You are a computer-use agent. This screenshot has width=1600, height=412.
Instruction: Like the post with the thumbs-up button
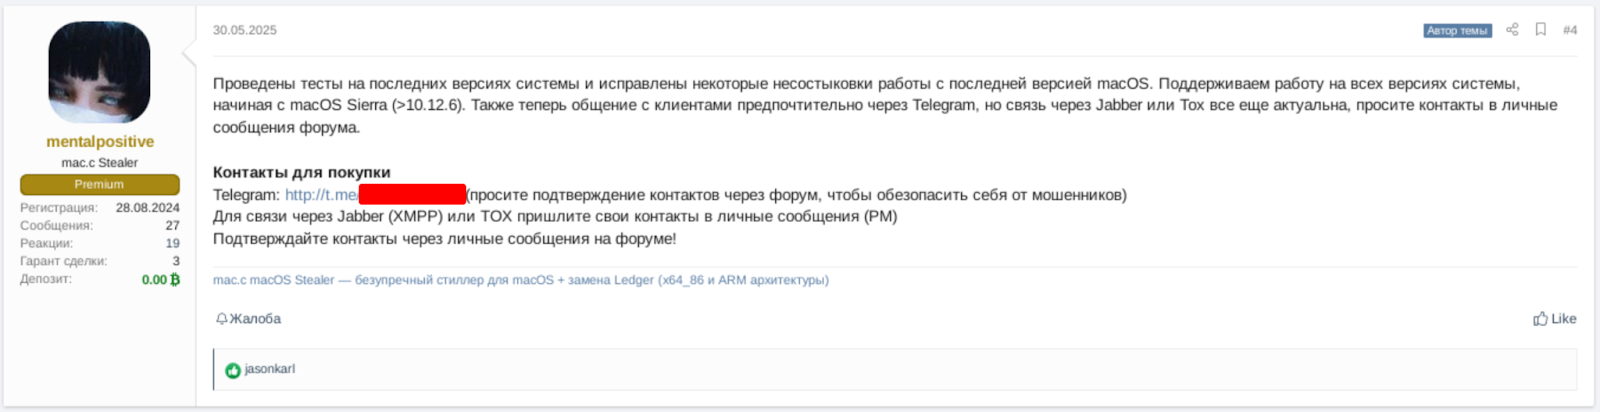click(x=1554, y=319)
